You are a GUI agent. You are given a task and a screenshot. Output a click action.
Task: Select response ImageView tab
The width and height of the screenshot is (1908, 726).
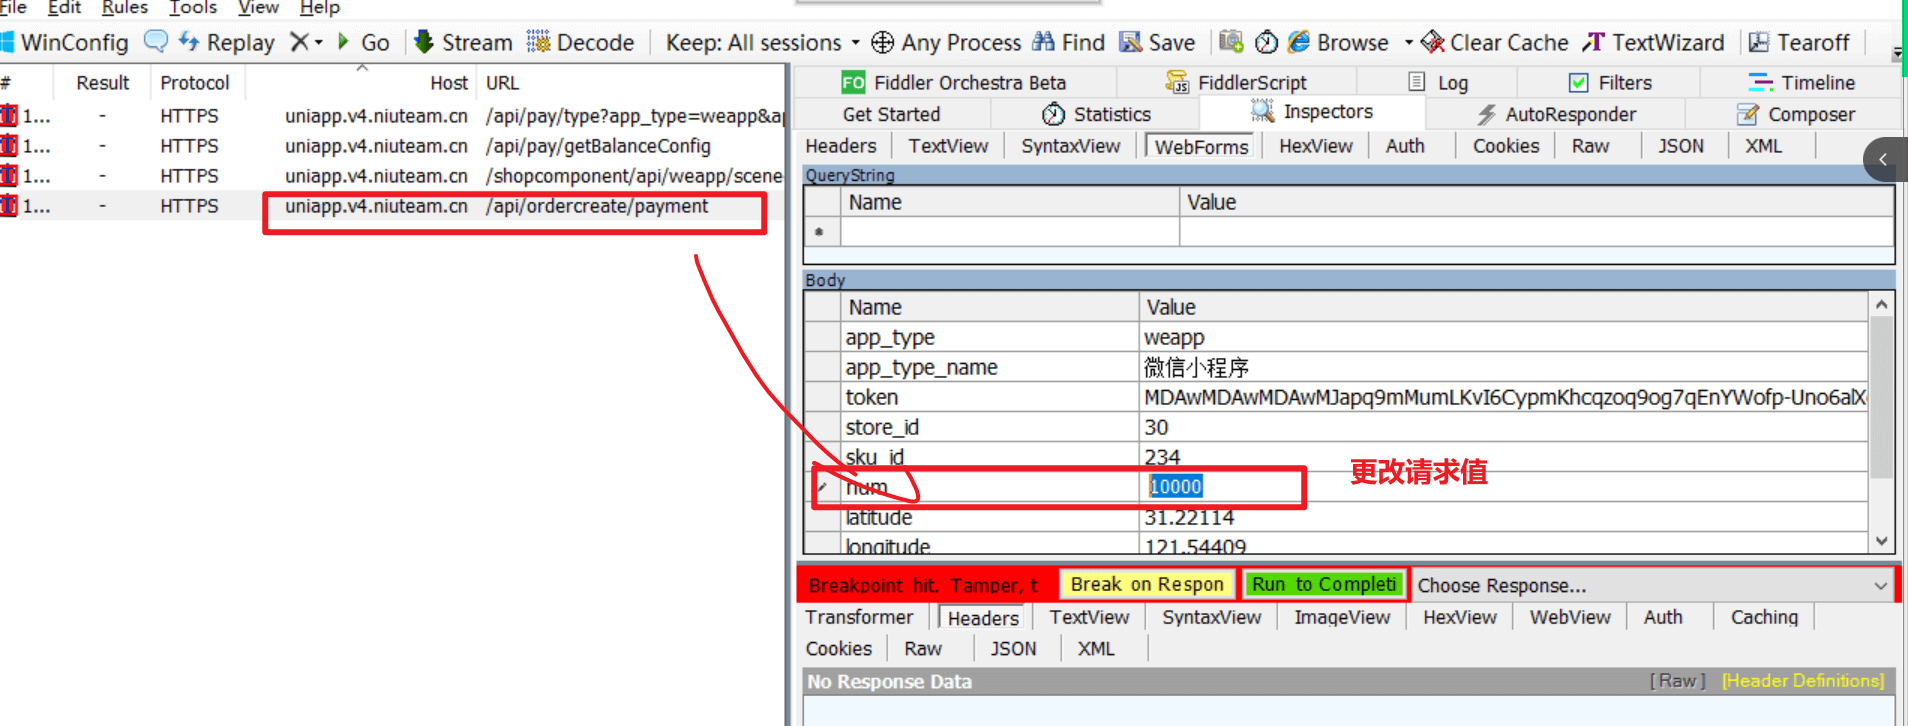(1342, 617)
